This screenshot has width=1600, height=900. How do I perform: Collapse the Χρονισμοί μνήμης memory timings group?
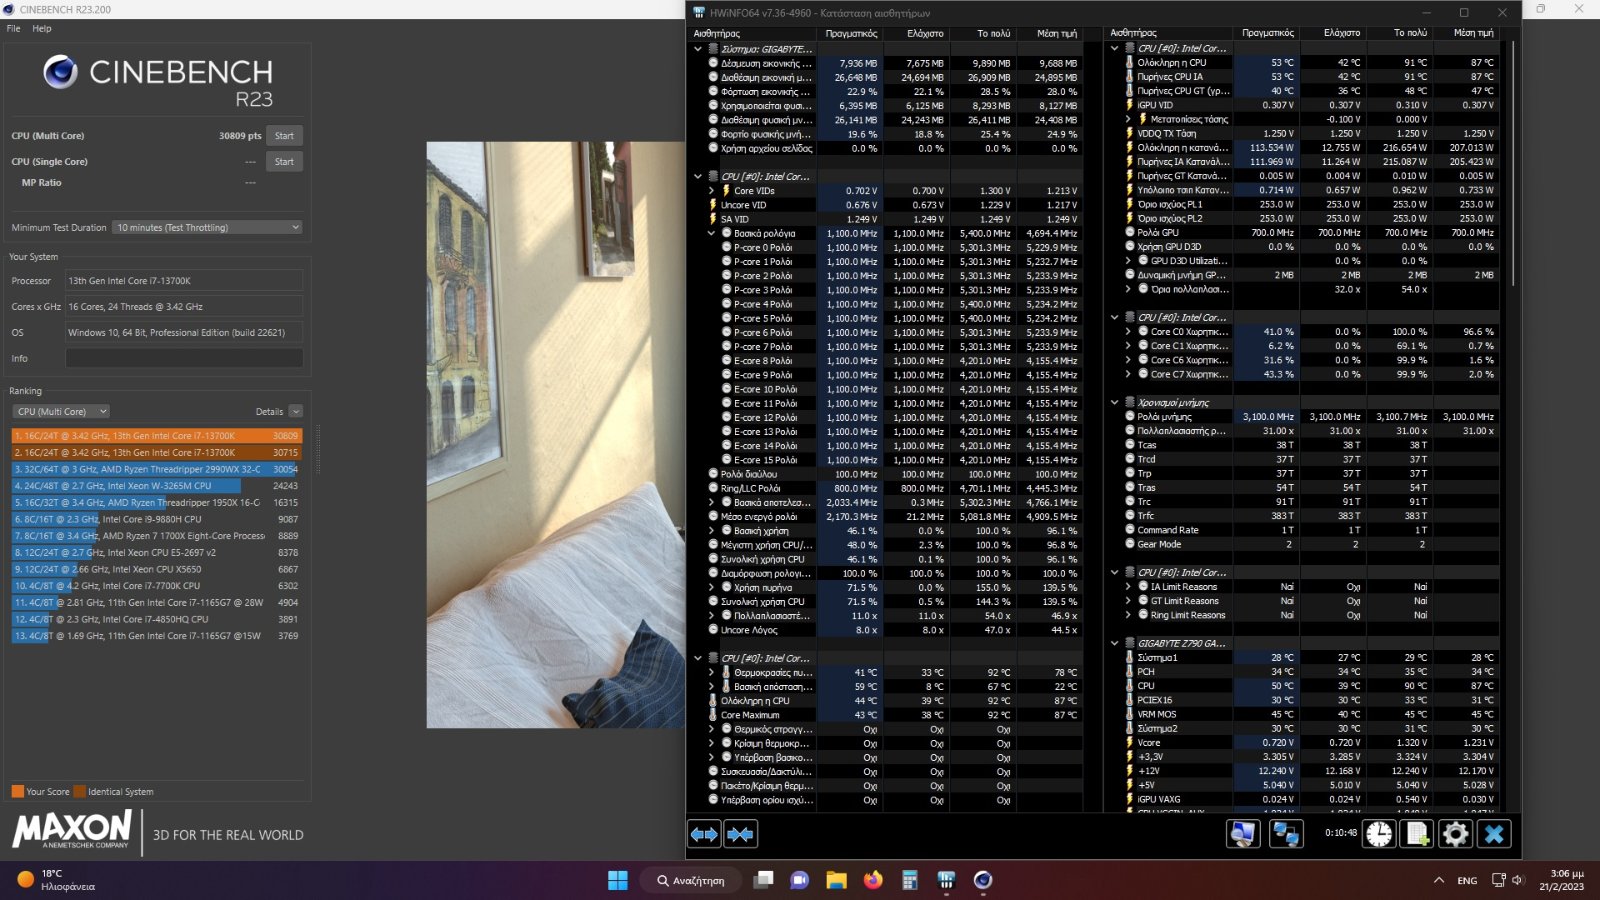(x=1114, y=403)
